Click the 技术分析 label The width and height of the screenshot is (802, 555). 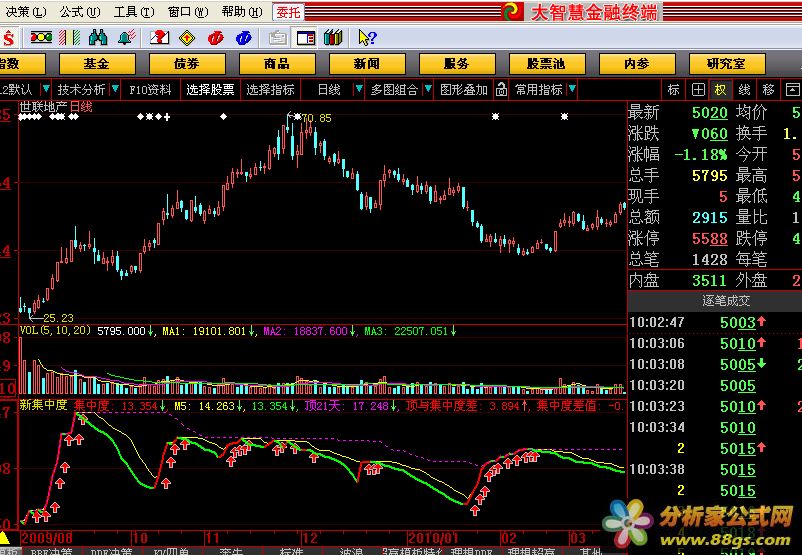coord(81,90)
